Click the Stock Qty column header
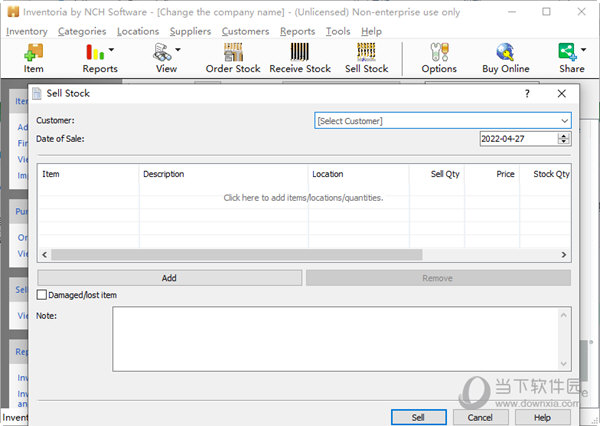The width and height of the screenshot is (600, 426). pyautogui.click(x=545, y=174)
